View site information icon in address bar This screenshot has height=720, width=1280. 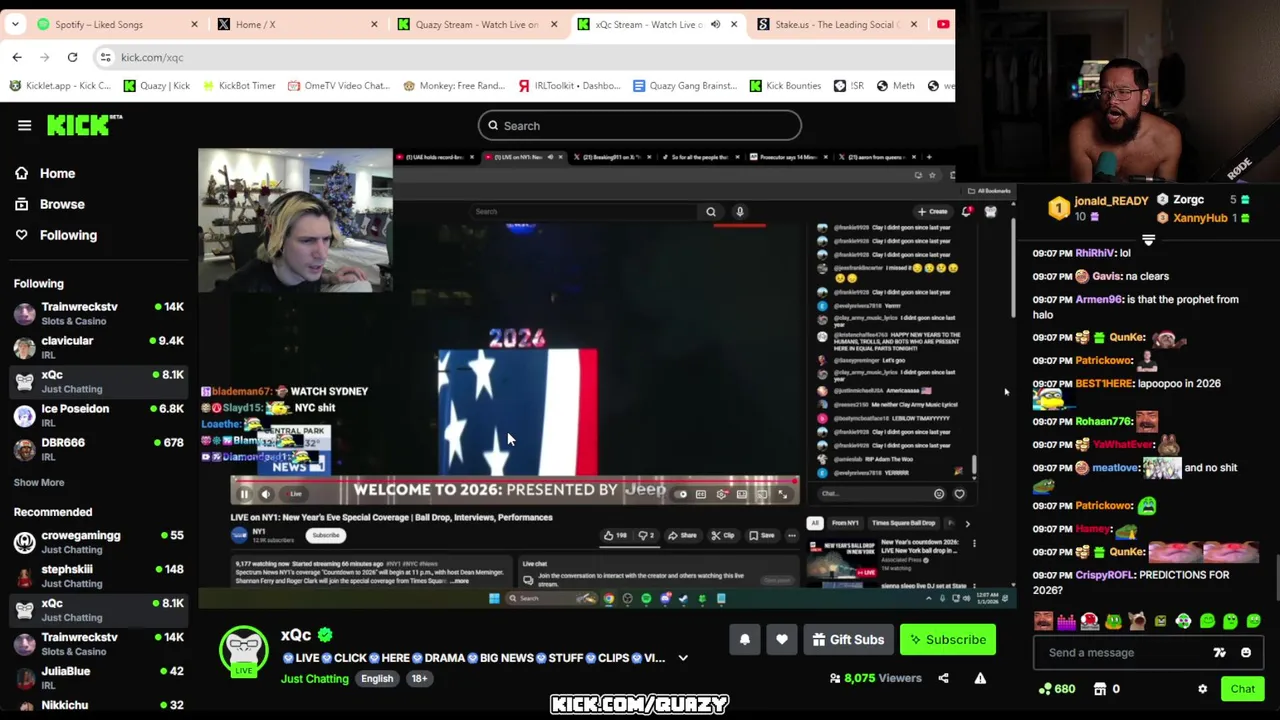(x=105, y=57)
